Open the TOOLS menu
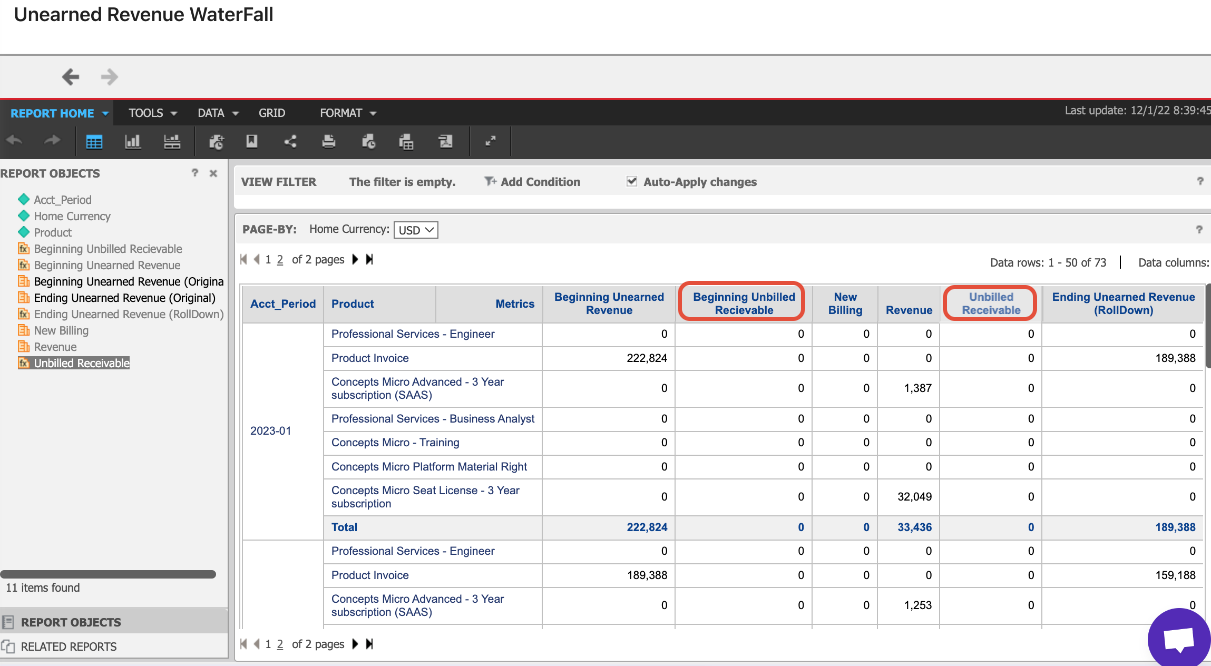 click(x=153, y=113)
